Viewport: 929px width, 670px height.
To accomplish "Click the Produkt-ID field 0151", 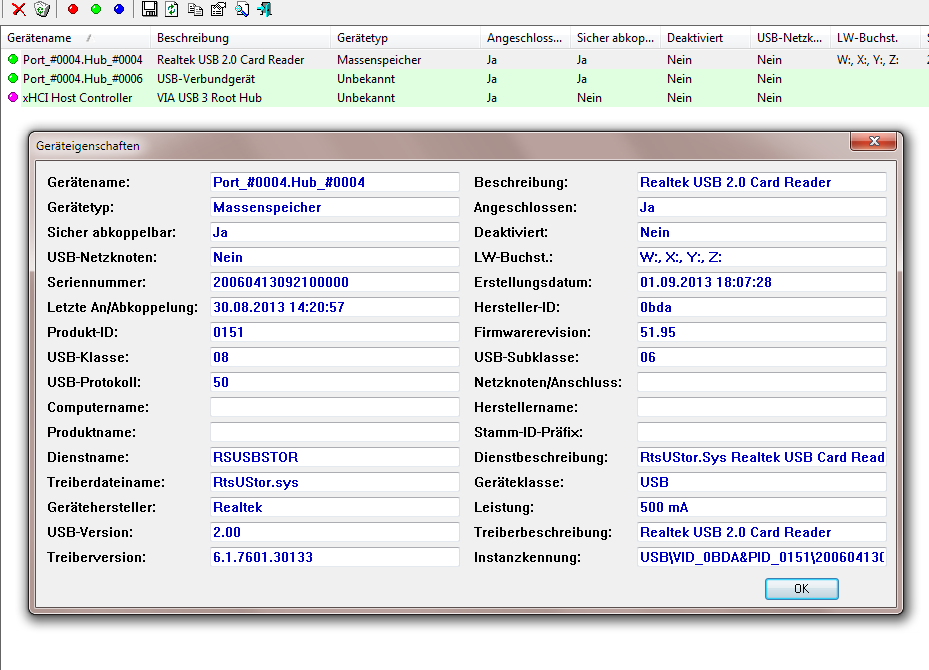I will pos(335,332).
